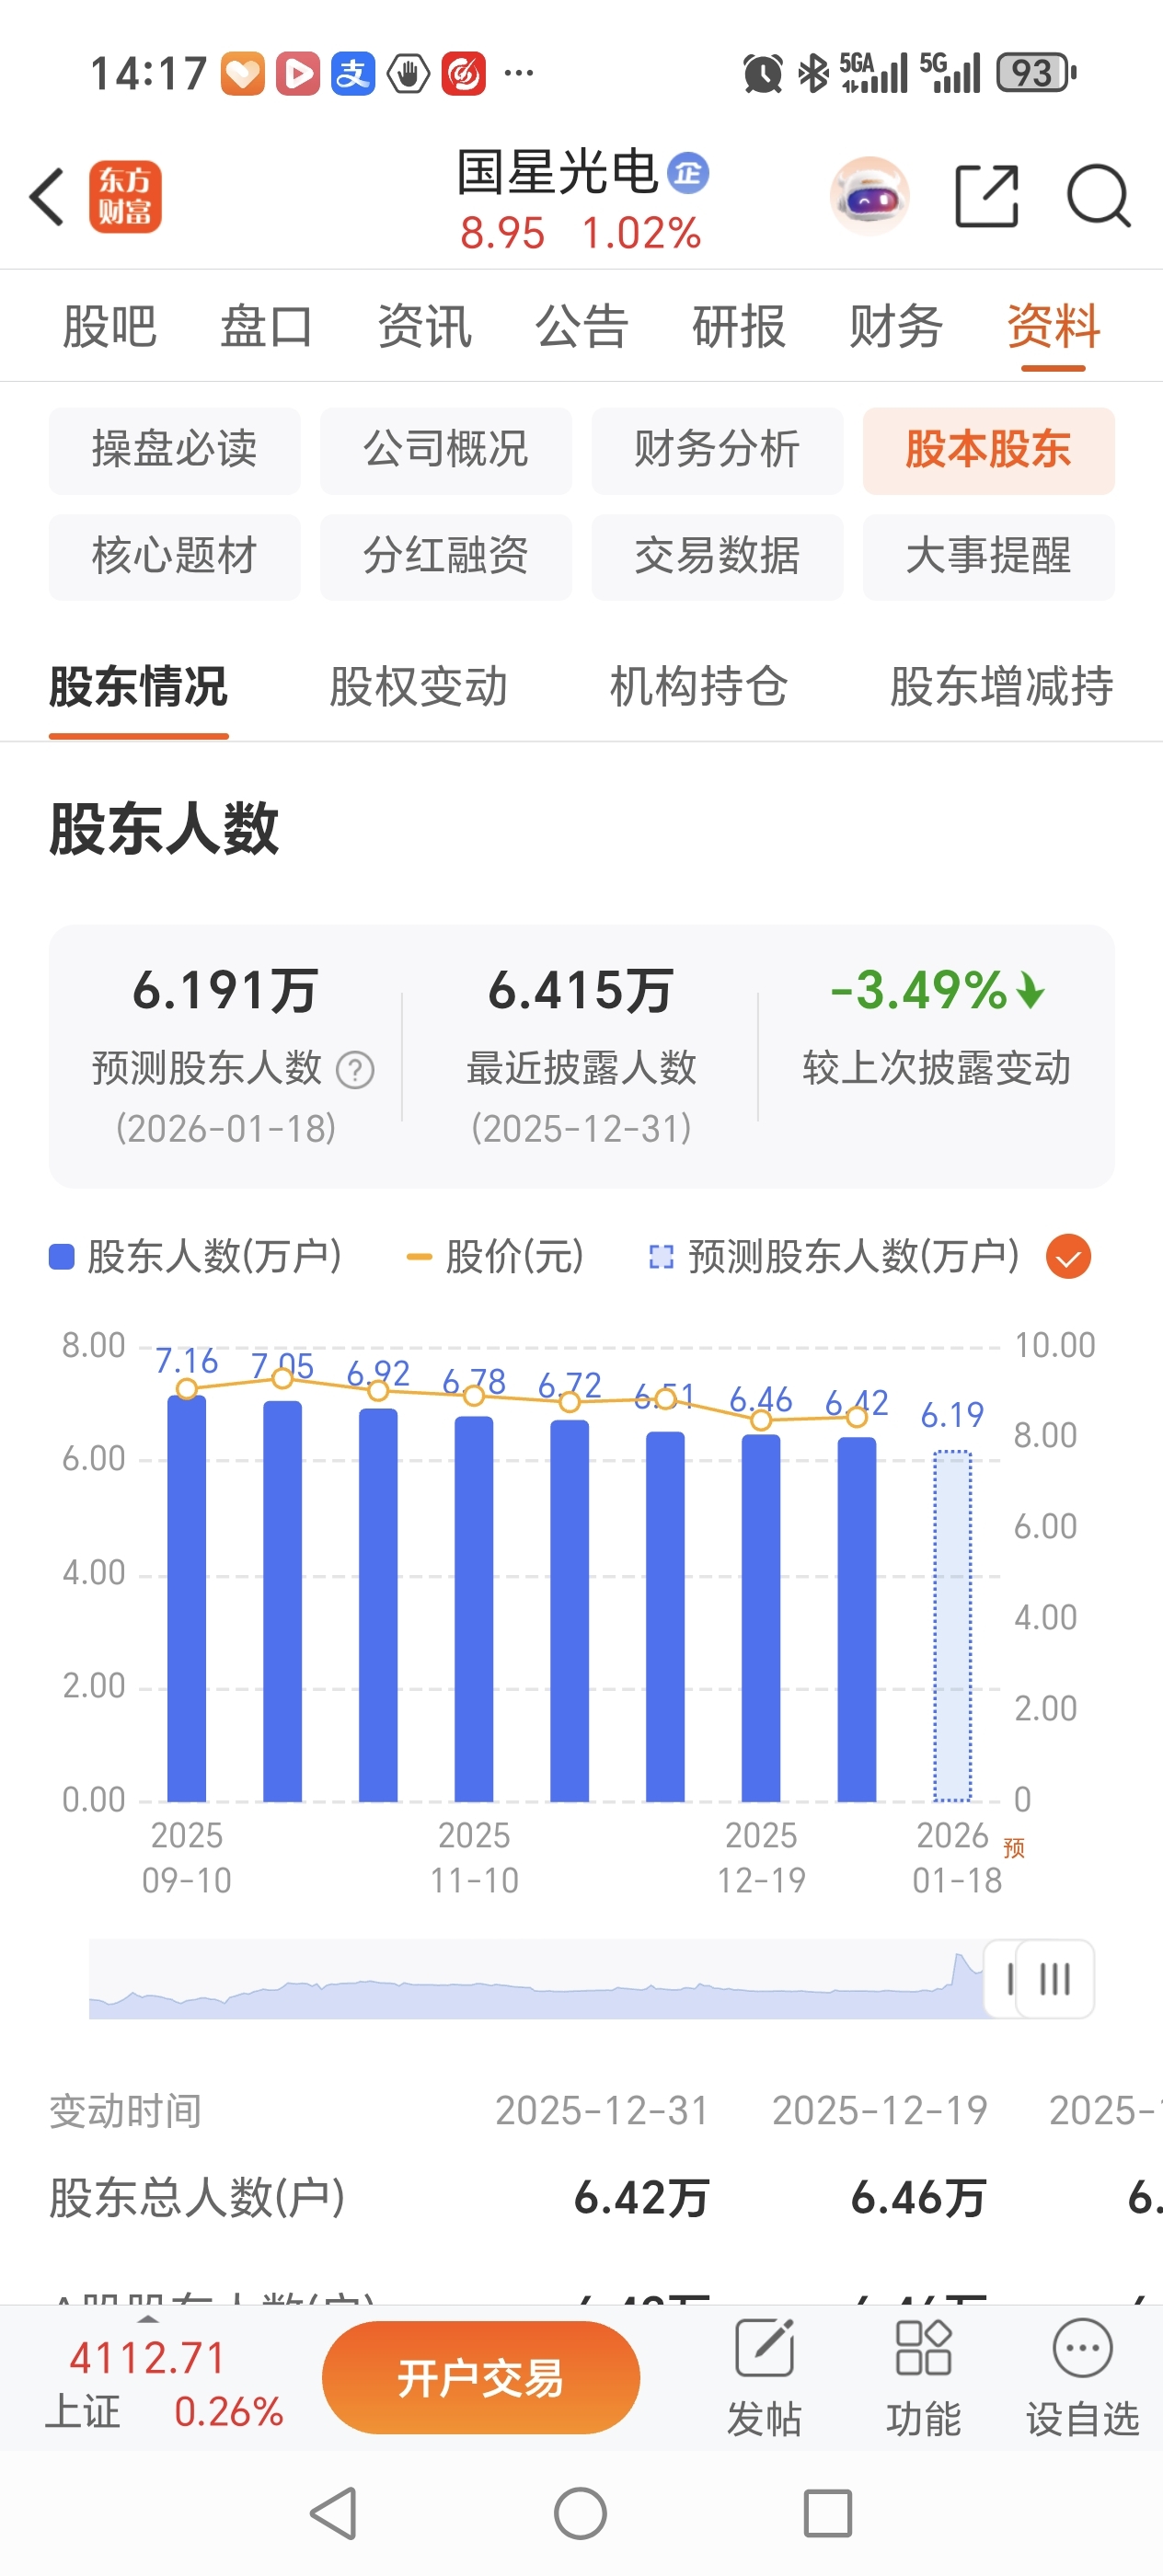Switch to 股权变动 sub-tab
Image resolution: width=1163 pixels, height=2576 pixels.
click(419, 687)
